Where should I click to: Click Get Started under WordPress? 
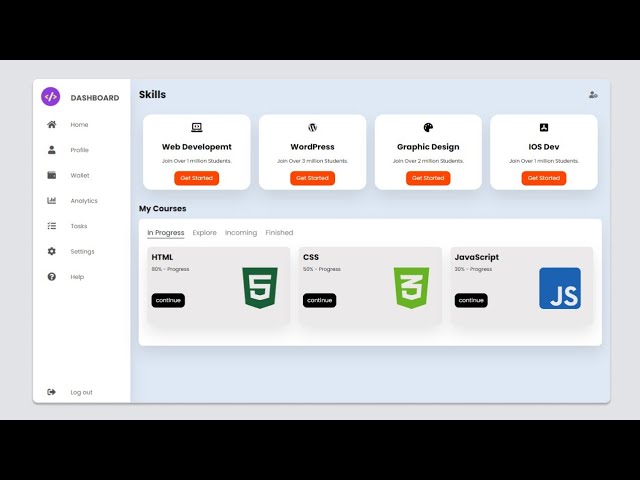click(x=313, y=178)
